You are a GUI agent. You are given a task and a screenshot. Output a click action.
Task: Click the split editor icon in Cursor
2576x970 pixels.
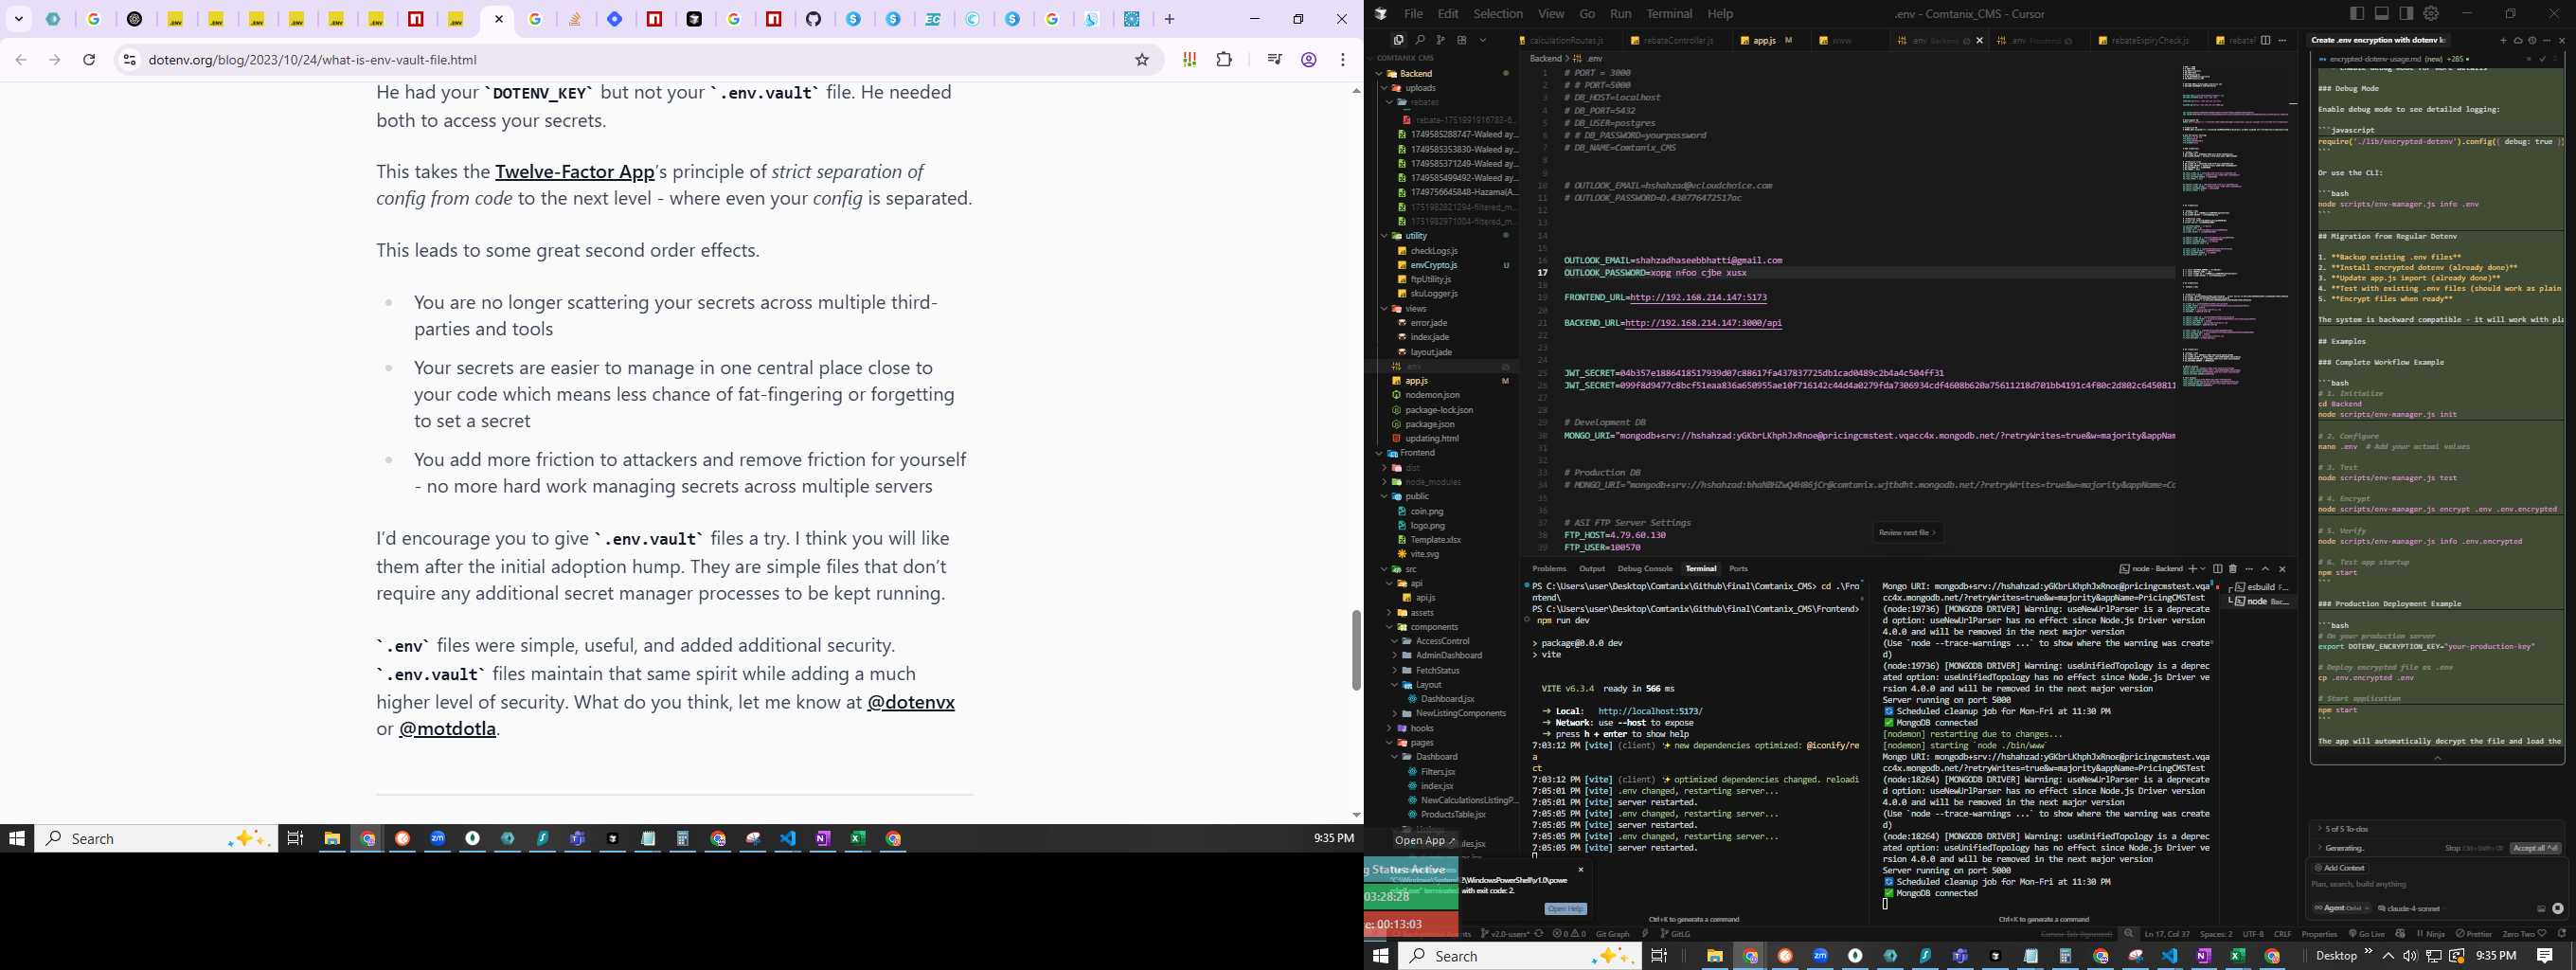pyautogui.click(x=2266, y=41)
